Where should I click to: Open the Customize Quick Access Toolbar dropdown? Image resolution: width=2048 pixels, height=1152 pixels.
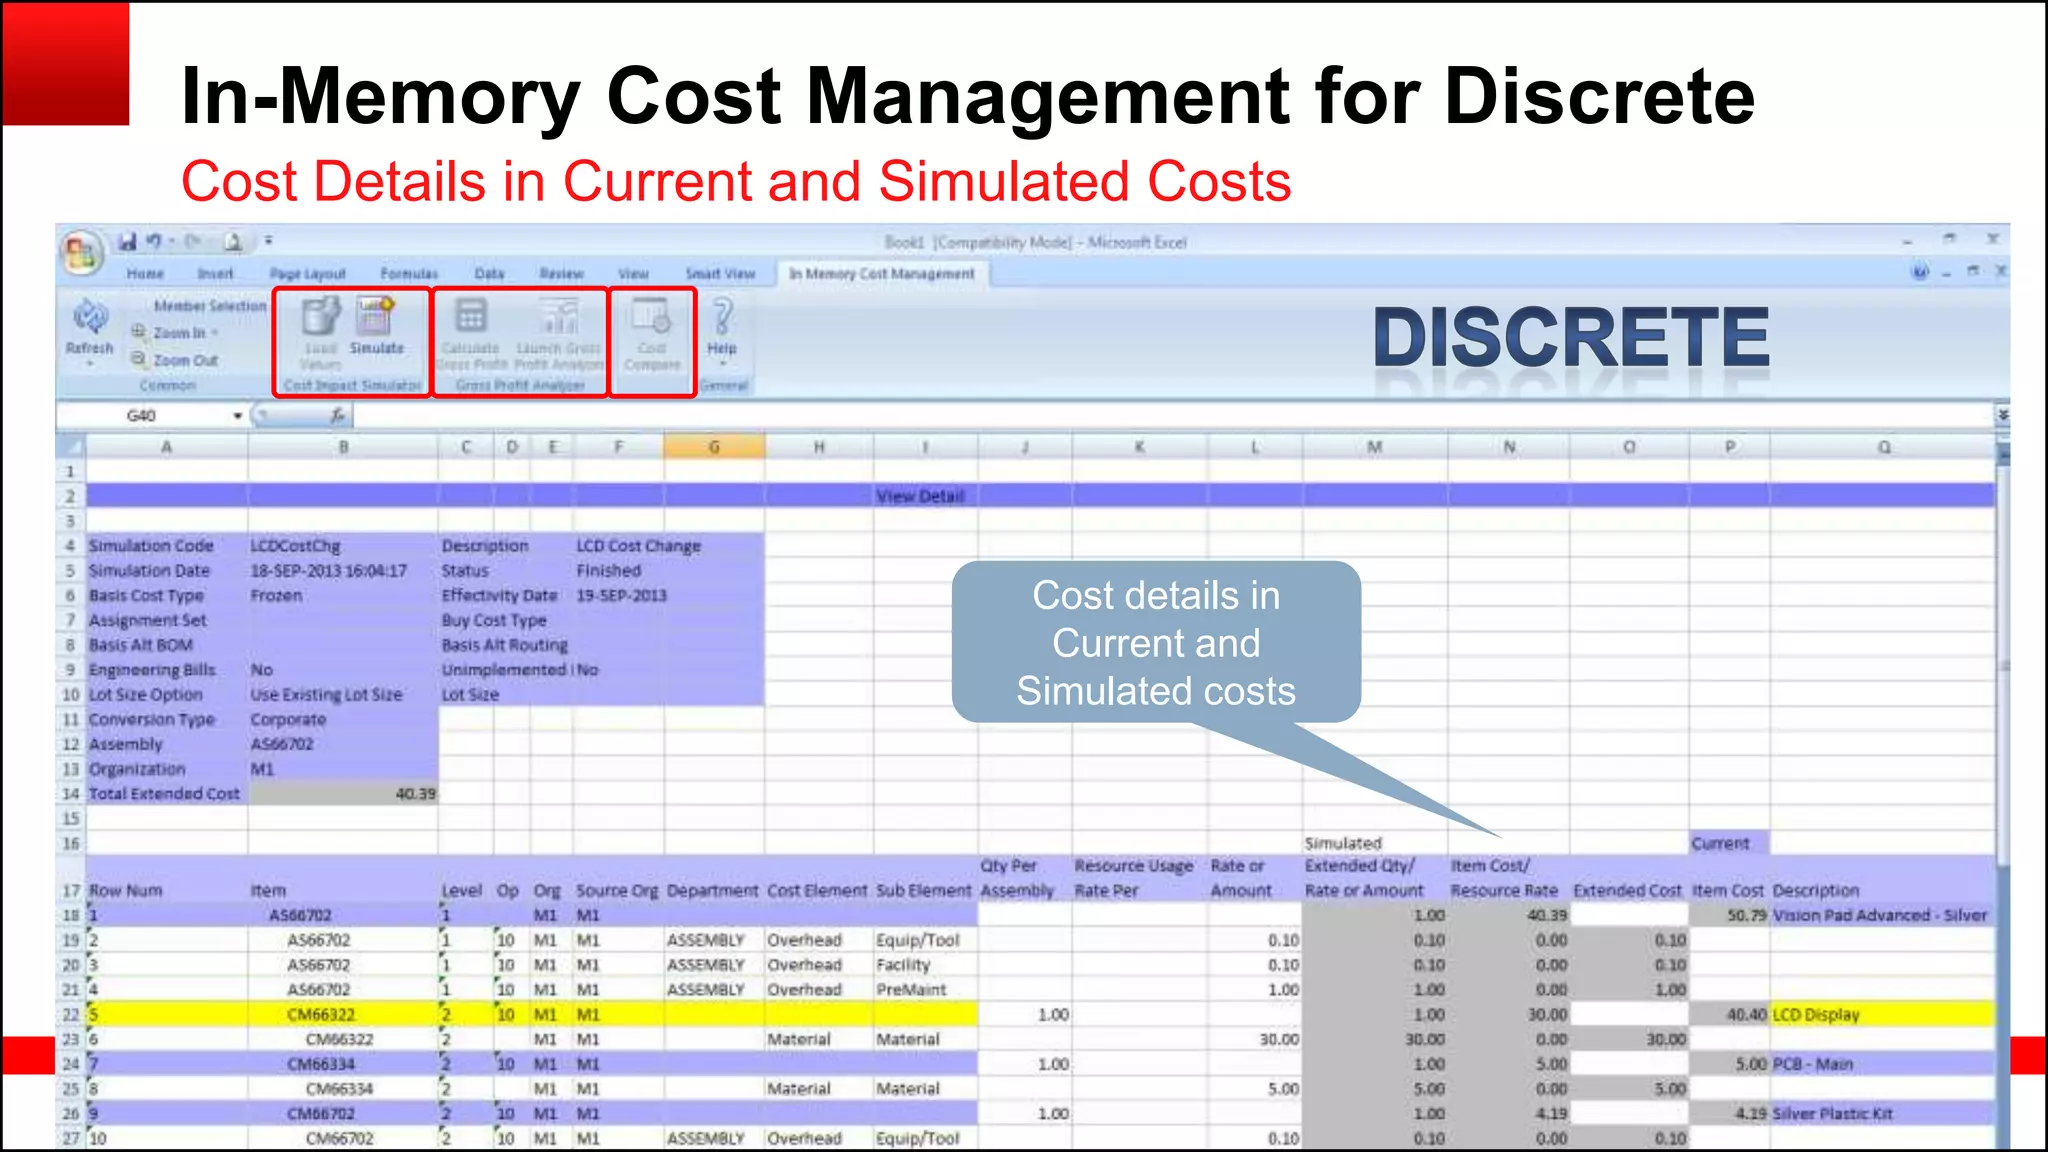coord(268,241)
